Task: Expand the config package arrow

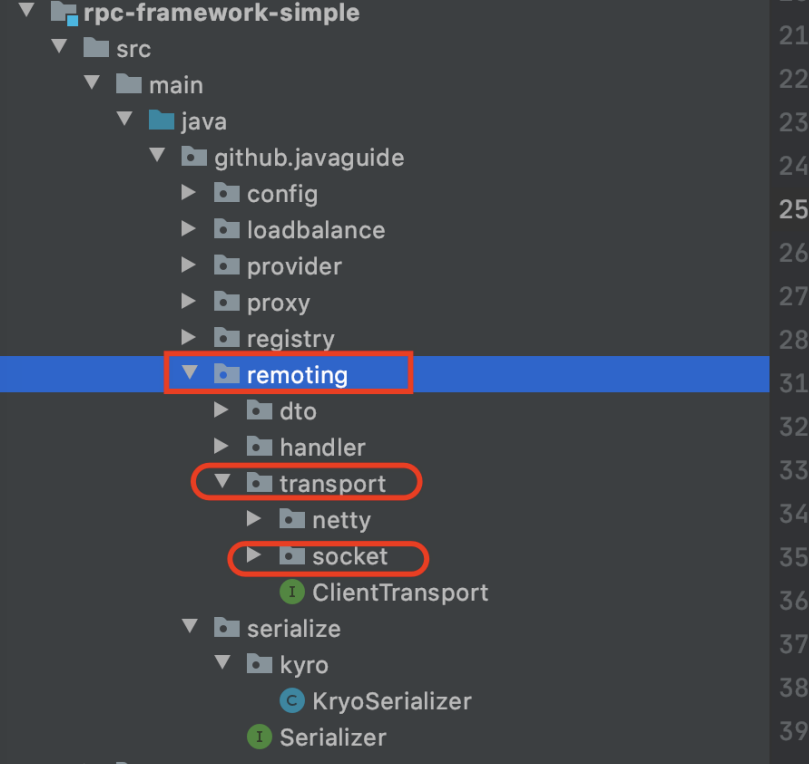Action: pos(188,193)
